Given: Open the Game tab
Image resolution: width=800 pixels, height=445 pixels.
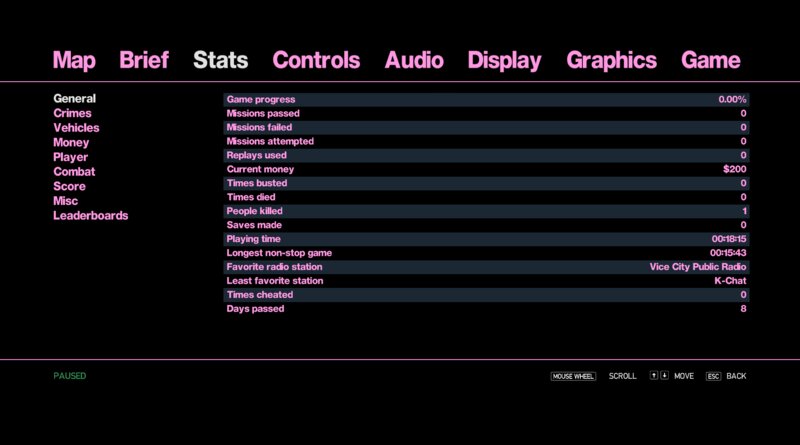Looking at the screenshot, I should (x=710, y=60).
